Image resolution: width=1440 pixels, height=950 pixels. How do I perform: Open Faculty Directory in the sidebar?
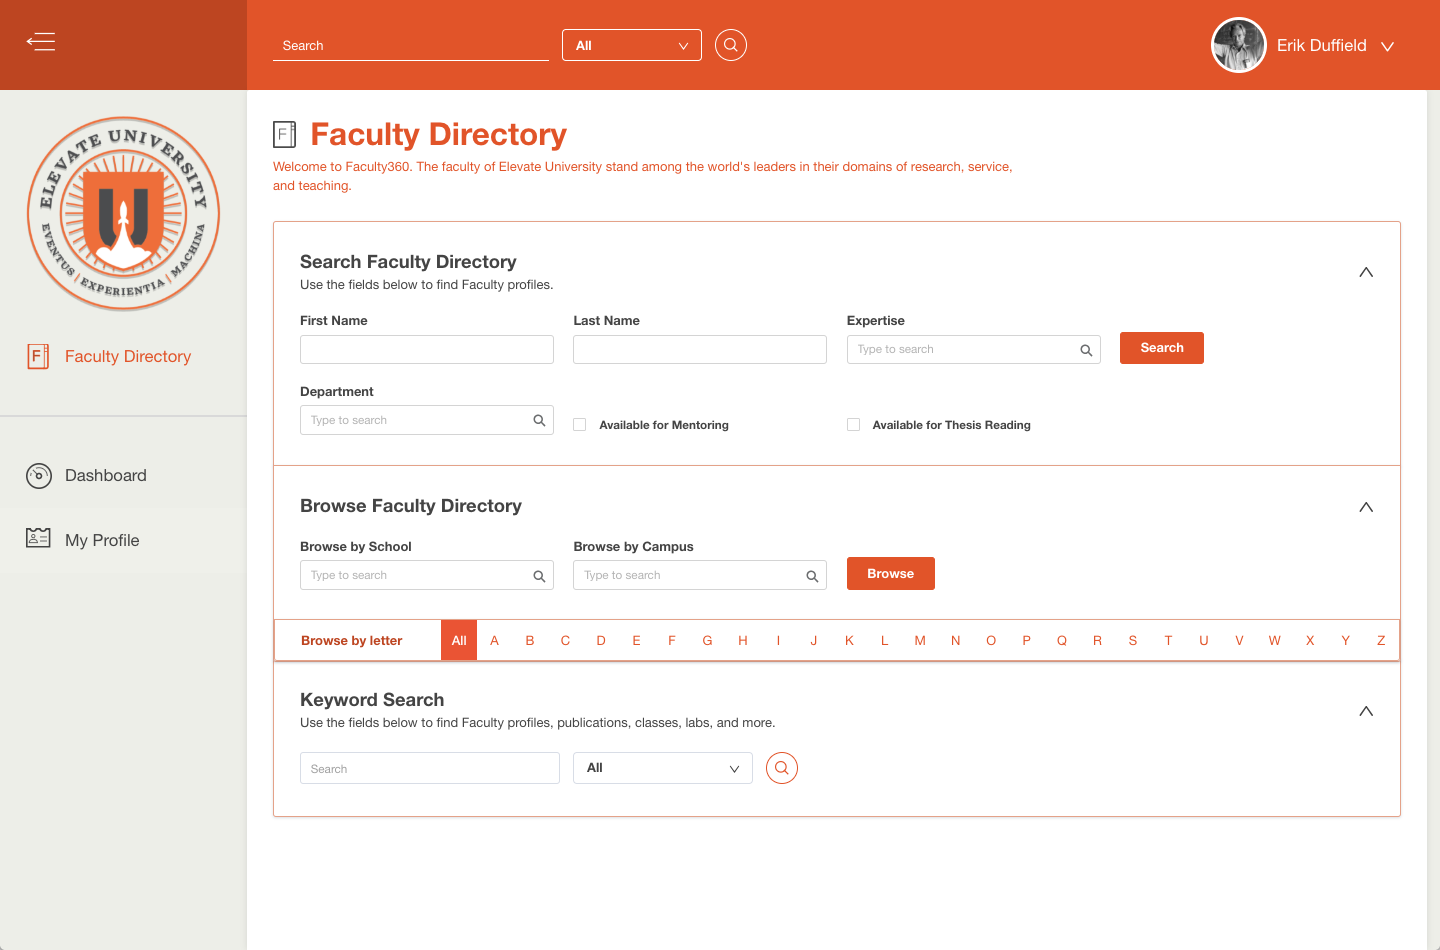(x=127, y=356)
